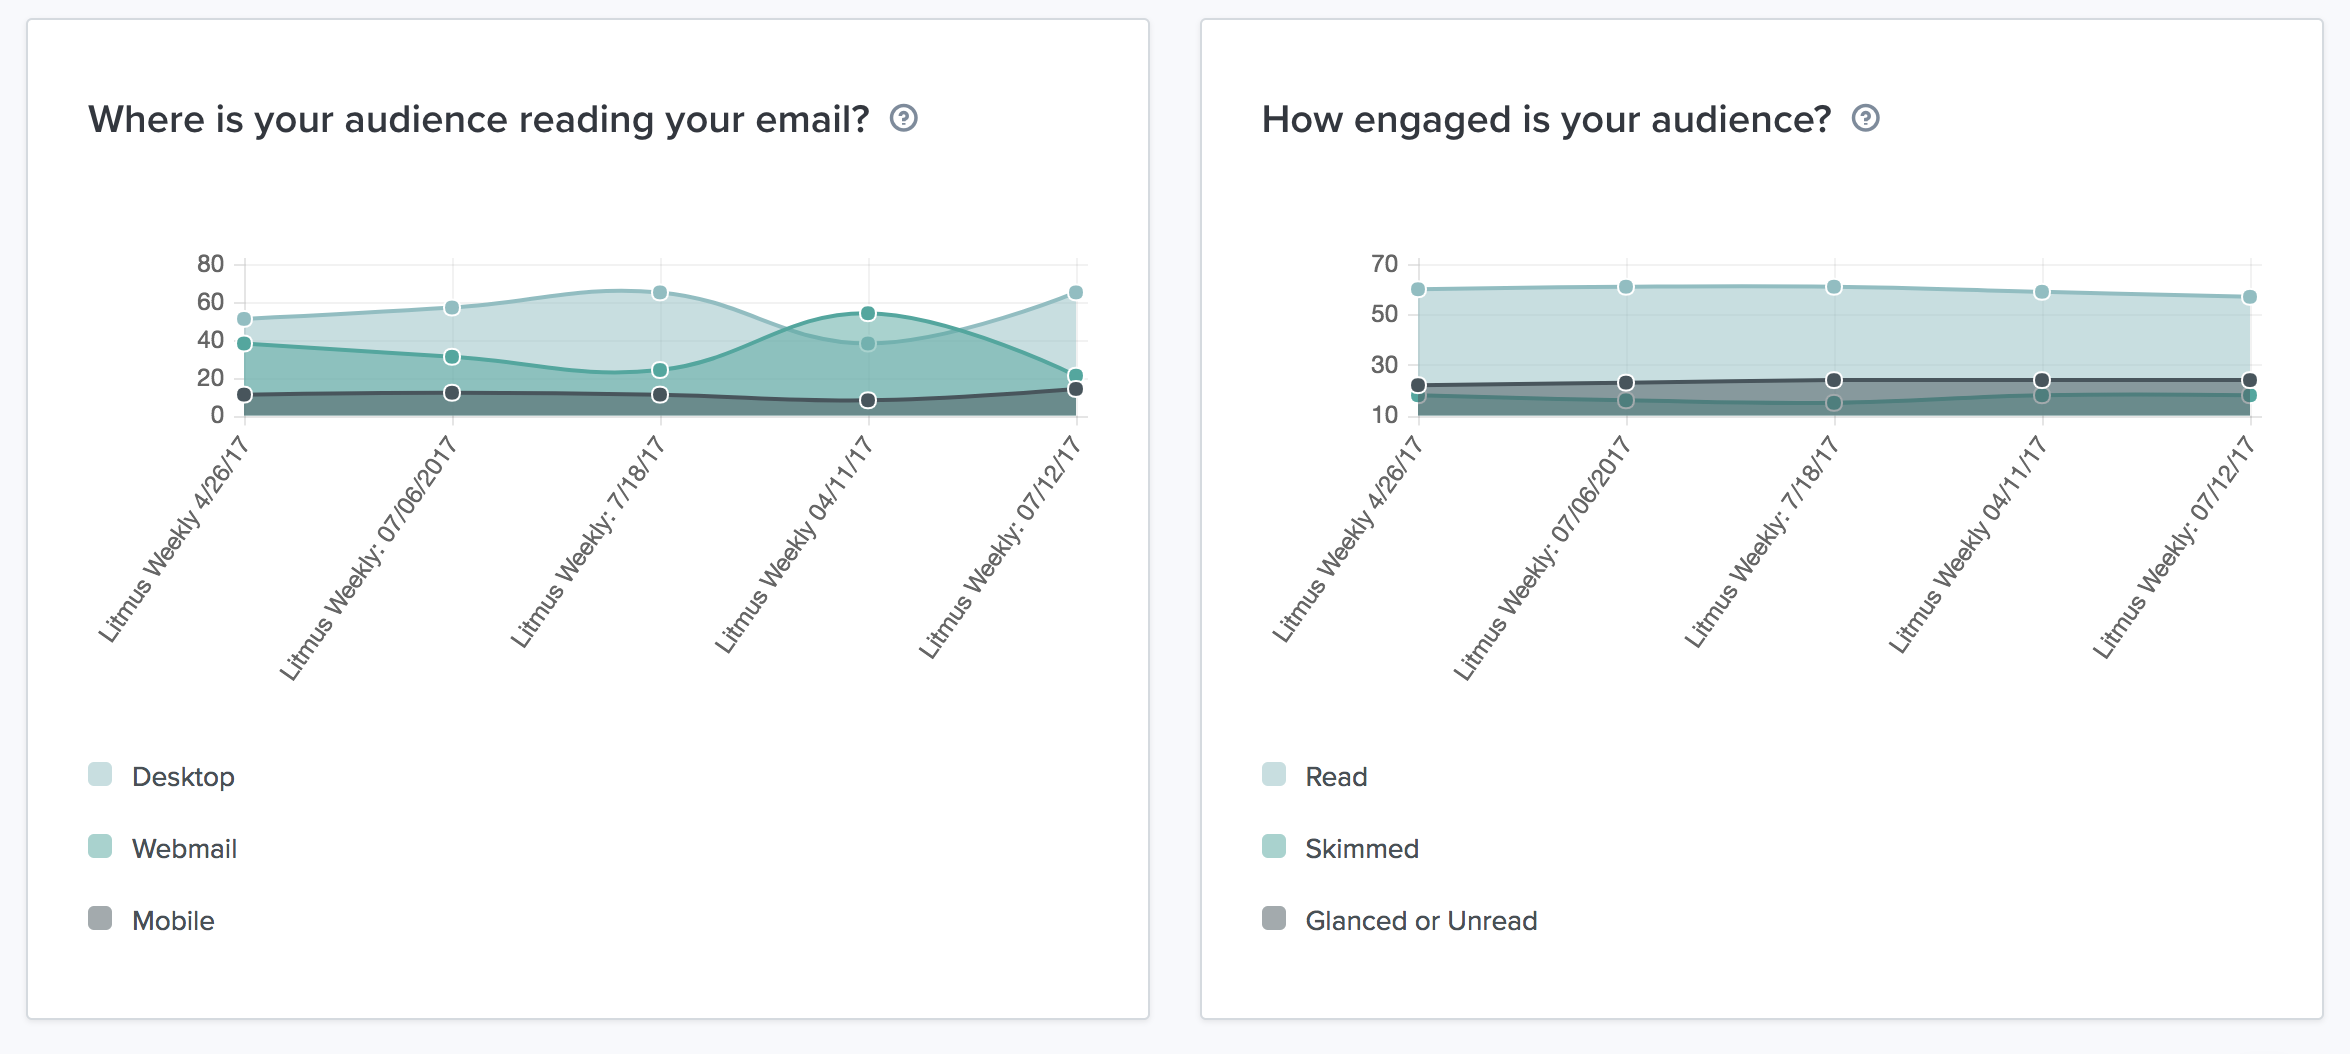Toggle Webmail series in legend
2350x1054 pixels.
point(184,849)
